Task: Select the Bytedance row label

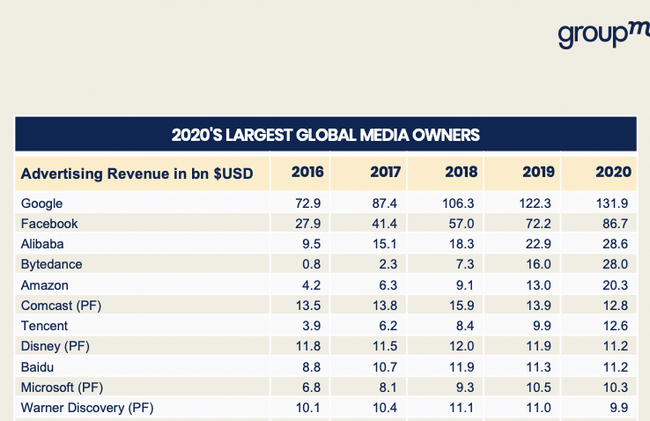Action: [x=51, y=264]
